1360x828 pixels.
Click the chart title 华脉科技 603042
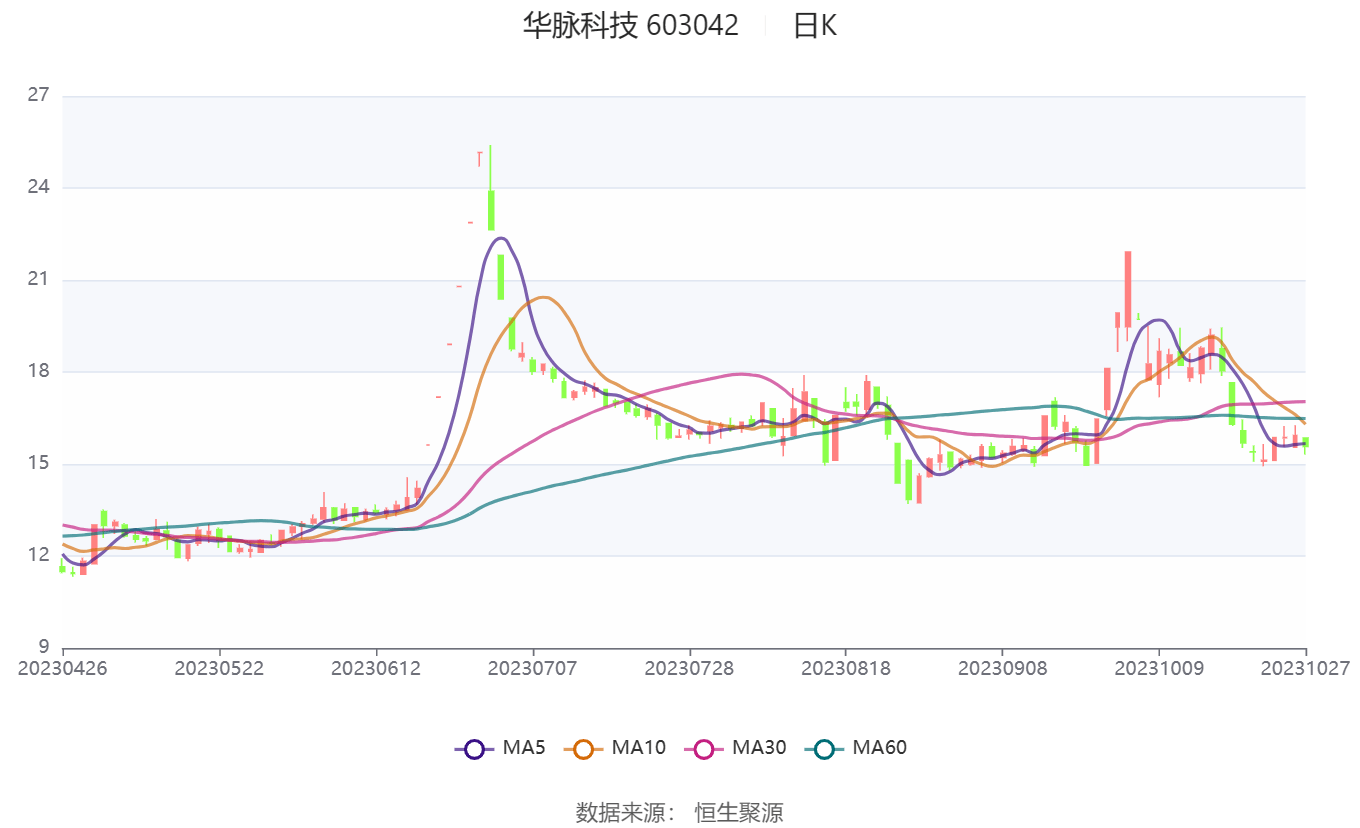pos(630,25)
